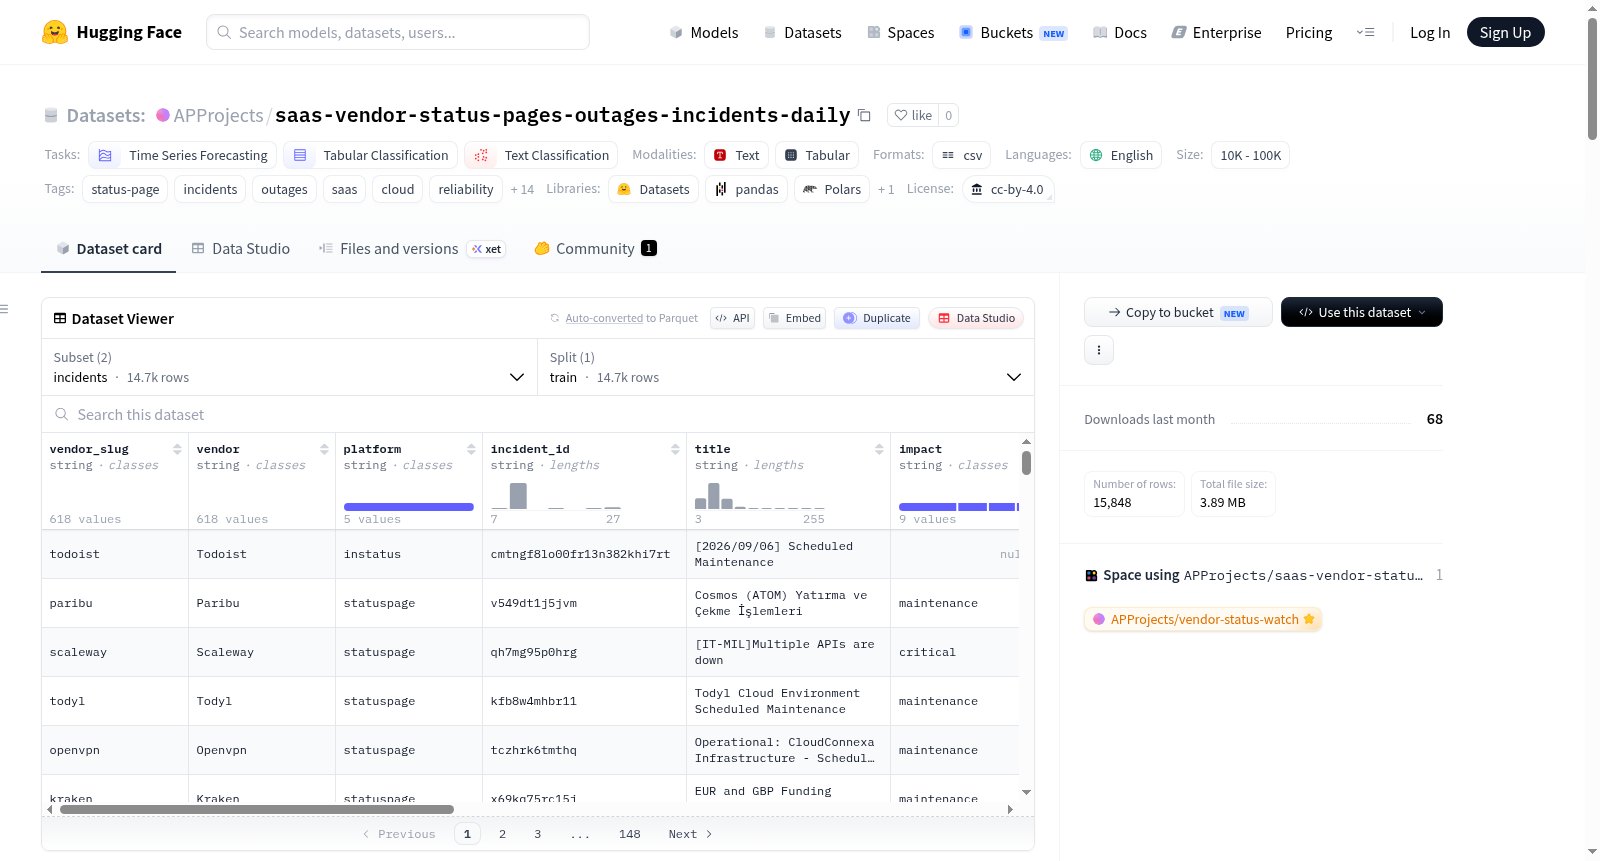
Task: Like this dataset with the heart button
Action: click(x=913, y=115)
